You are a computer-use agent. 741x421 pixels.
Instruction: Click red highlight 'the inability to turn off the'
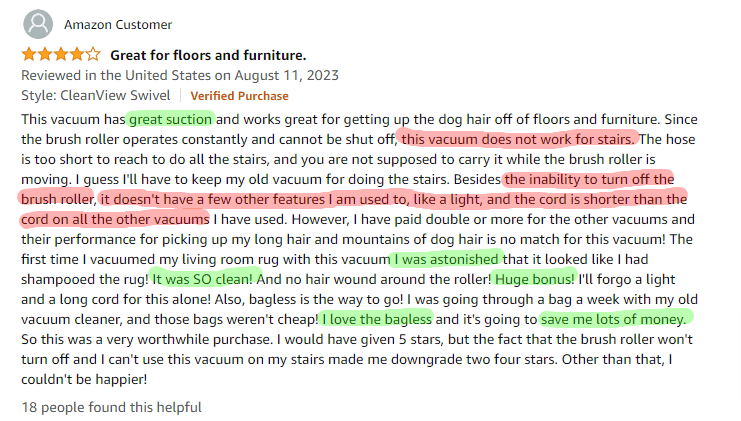(x=589, y=180)
